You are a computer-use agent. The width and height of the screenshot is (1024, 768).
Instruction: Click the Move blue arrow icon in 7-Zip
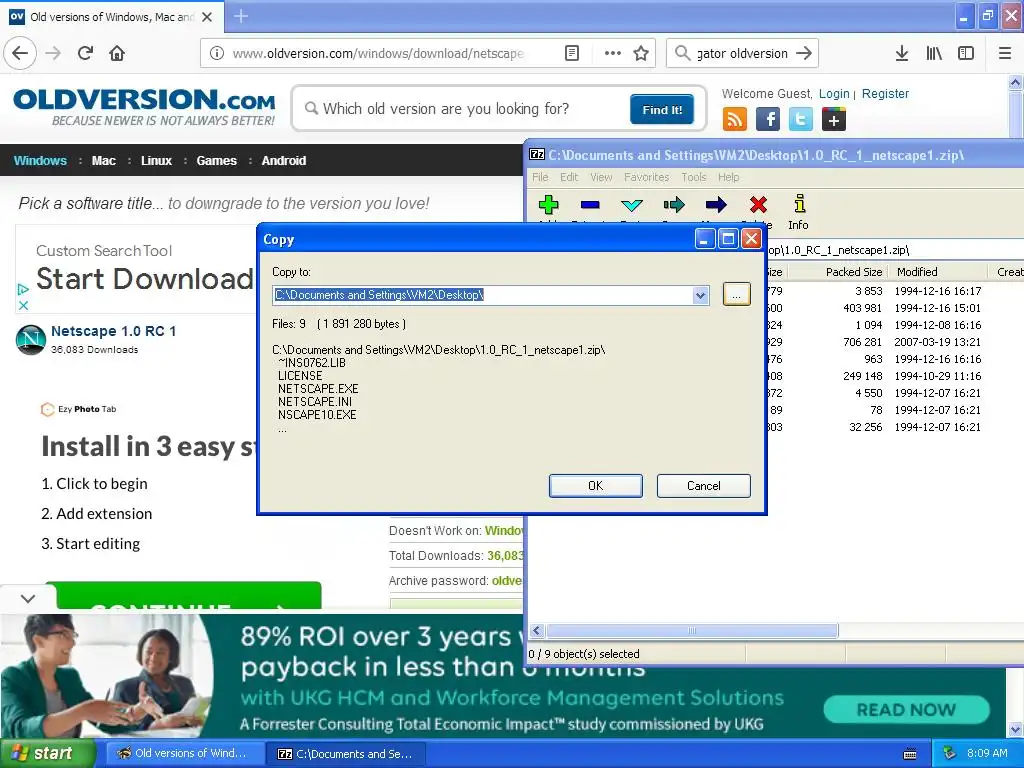click(x=716, y=205)
